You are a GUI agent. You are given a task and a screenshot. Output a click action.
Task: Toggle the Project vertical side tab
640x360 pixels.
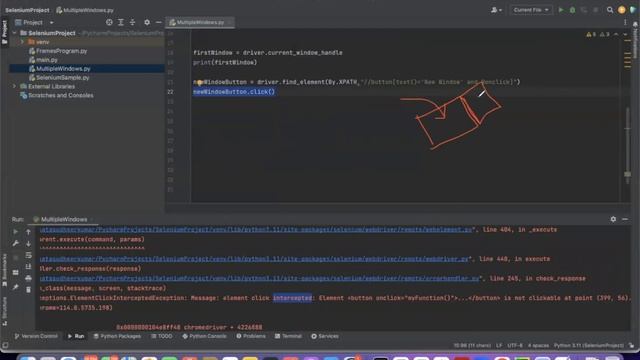pyautogui.click(x=4, y=32)
